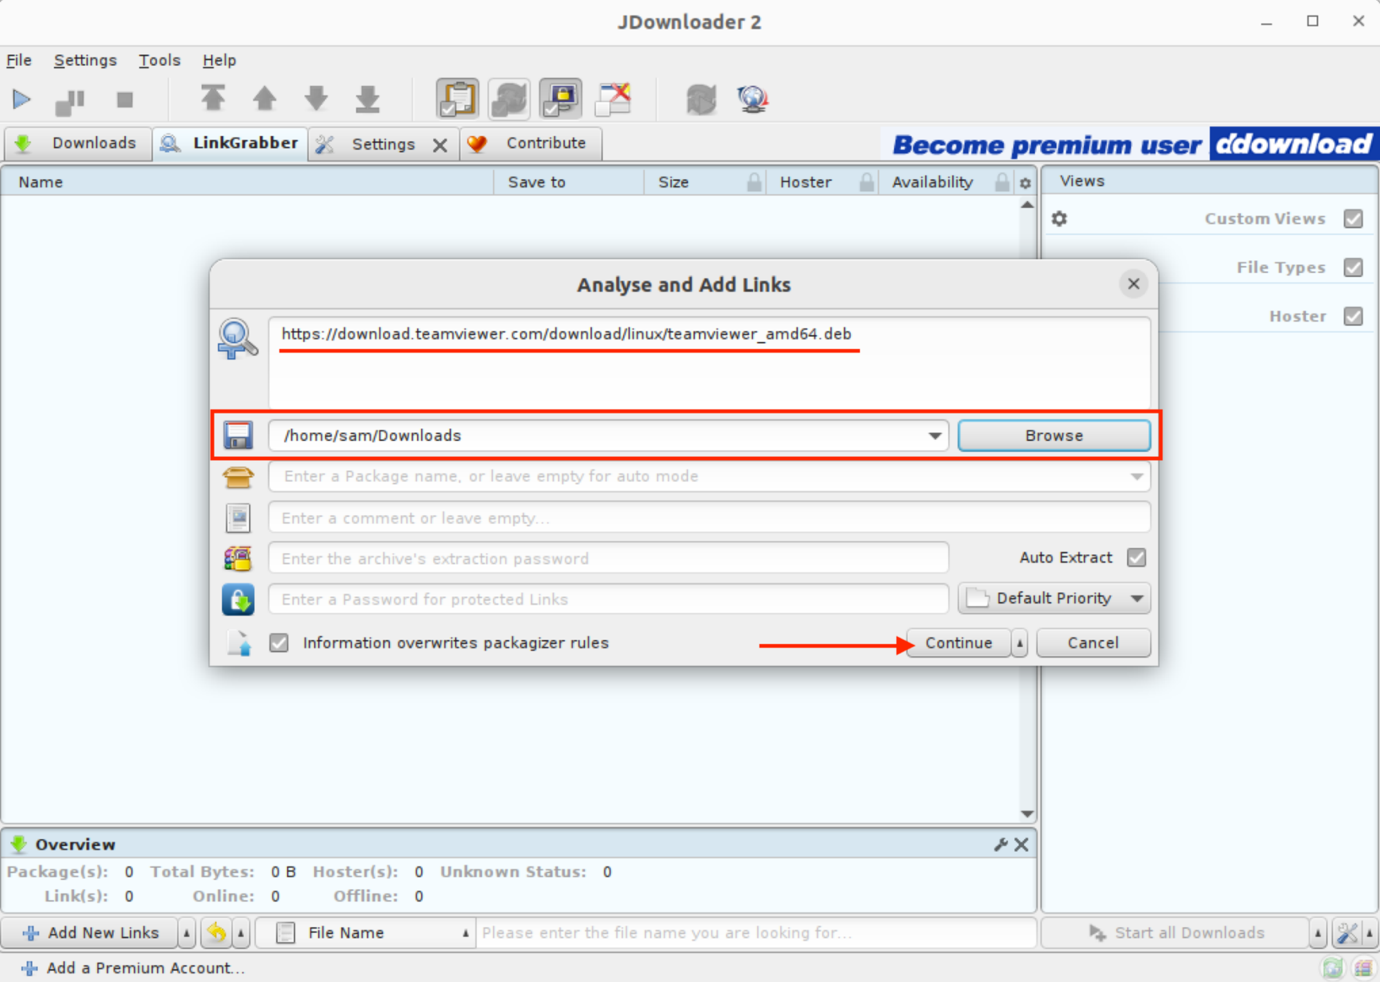Click the globe reconnect icon
This screenshot has width=1380, height=982.
(752, 99)
